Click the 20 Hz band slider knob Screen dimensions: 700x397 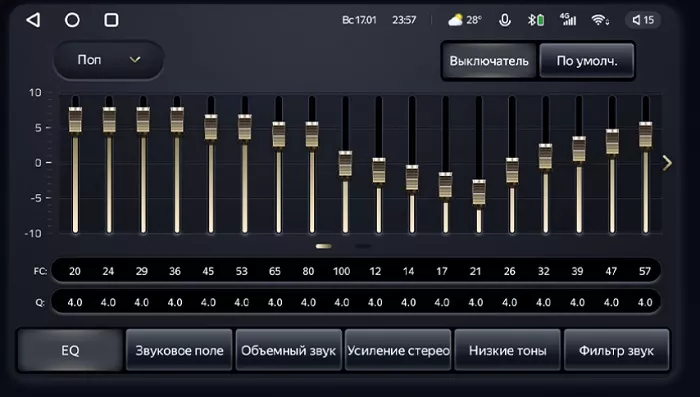(x=75, y=120)
